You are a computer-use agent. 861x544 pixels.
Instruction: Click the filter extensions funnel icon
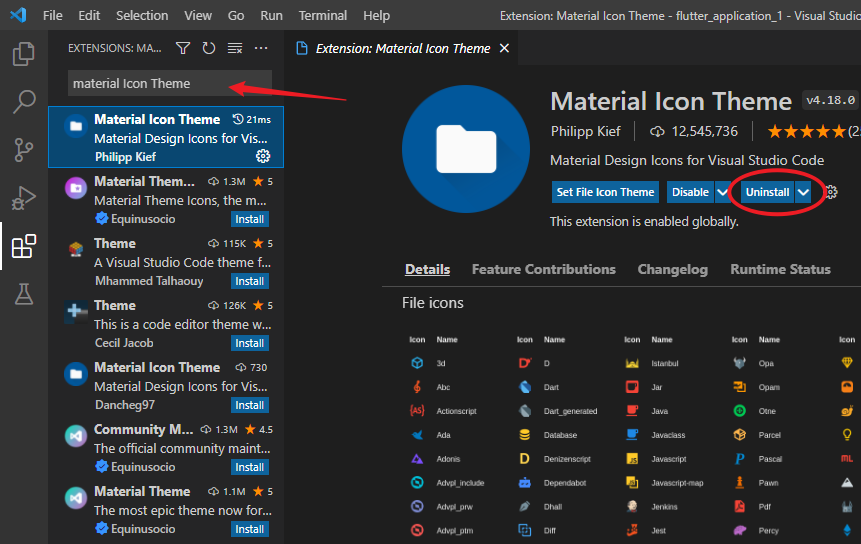pos(183,48)
